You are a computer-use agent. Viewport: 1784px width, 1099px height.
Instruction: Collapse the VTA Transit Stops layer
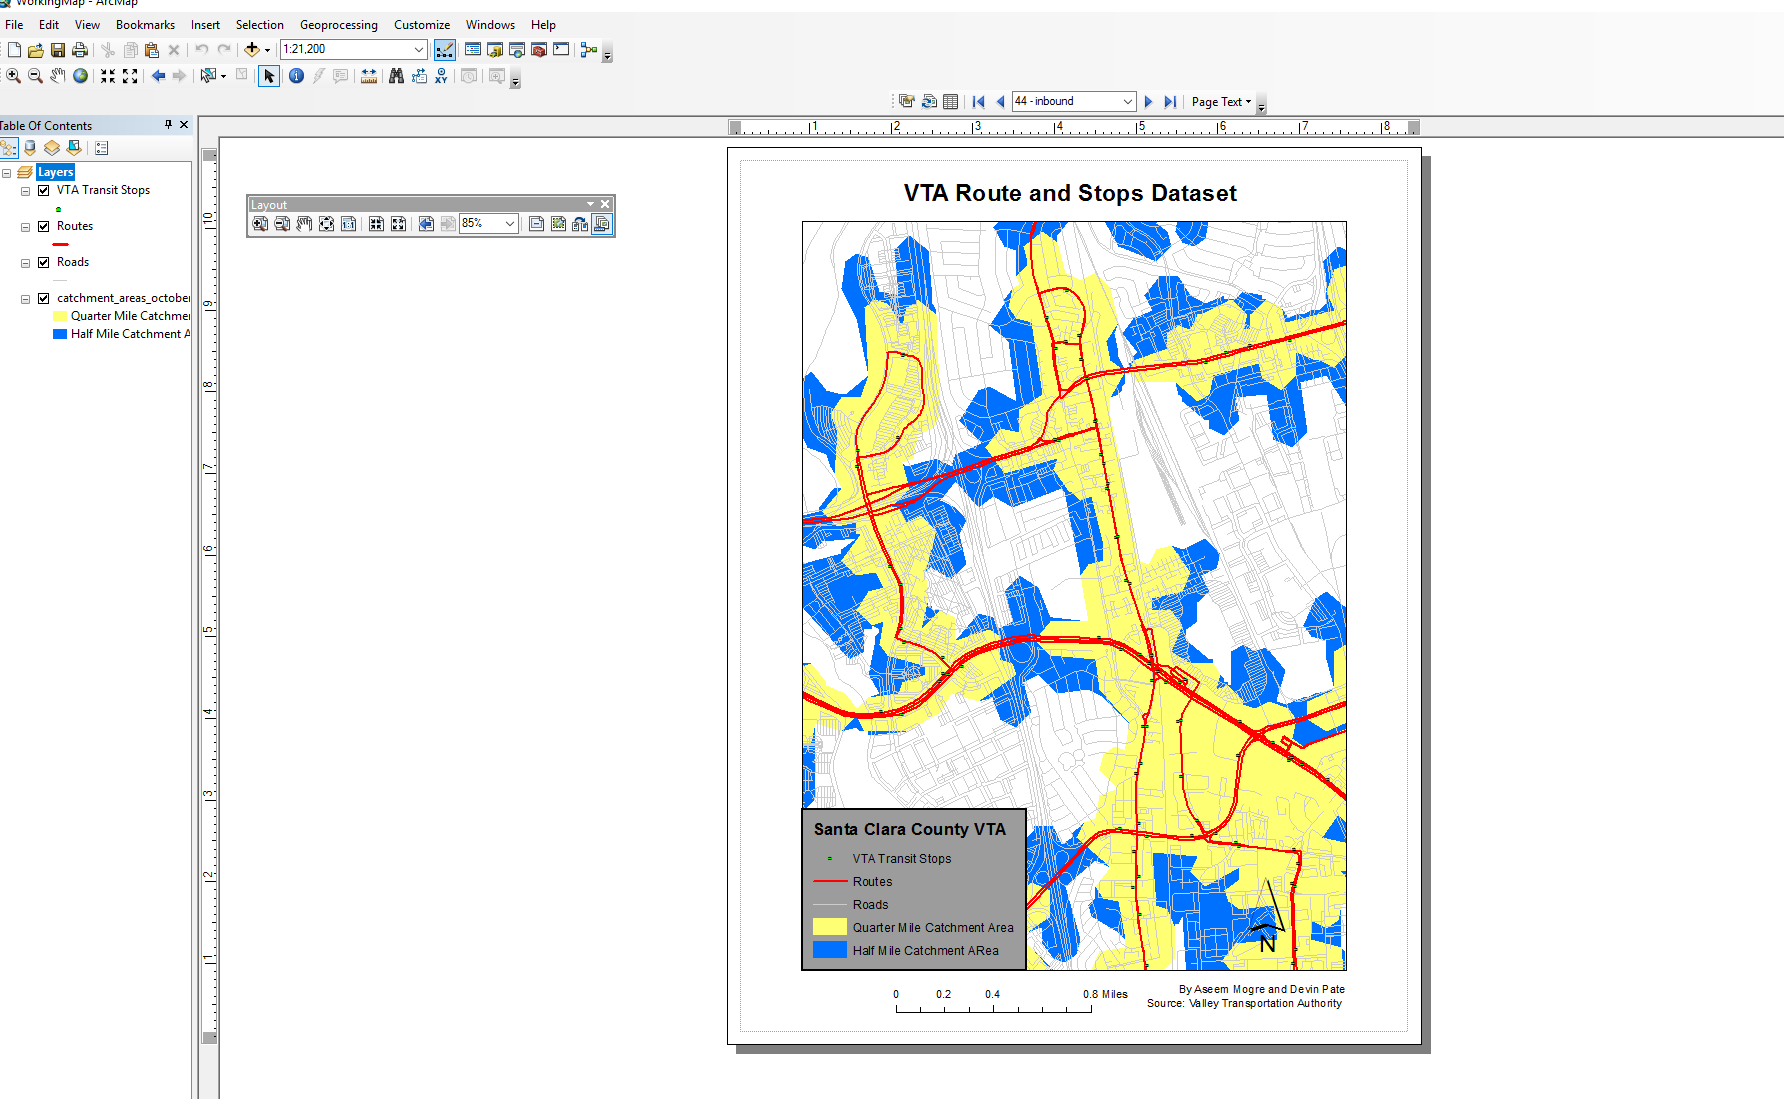(x=26, y=191)
